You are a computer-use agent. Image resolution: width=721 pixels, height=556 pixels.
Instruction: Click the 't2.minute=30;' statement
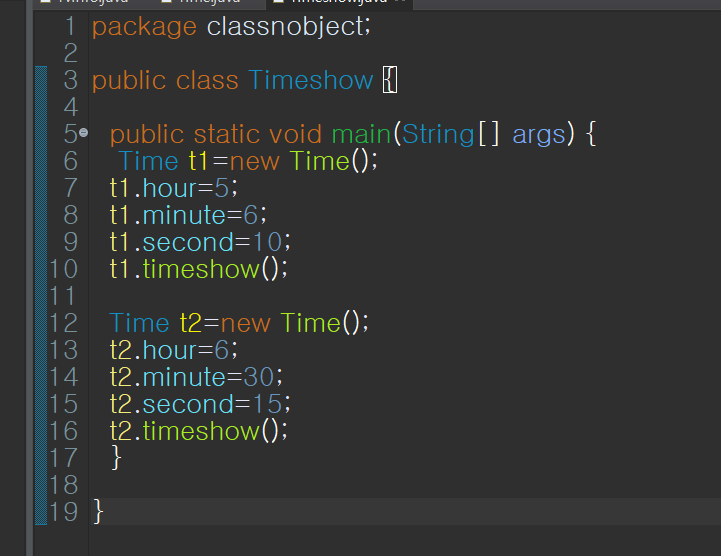pyautogui.click(x=196, y=377)
